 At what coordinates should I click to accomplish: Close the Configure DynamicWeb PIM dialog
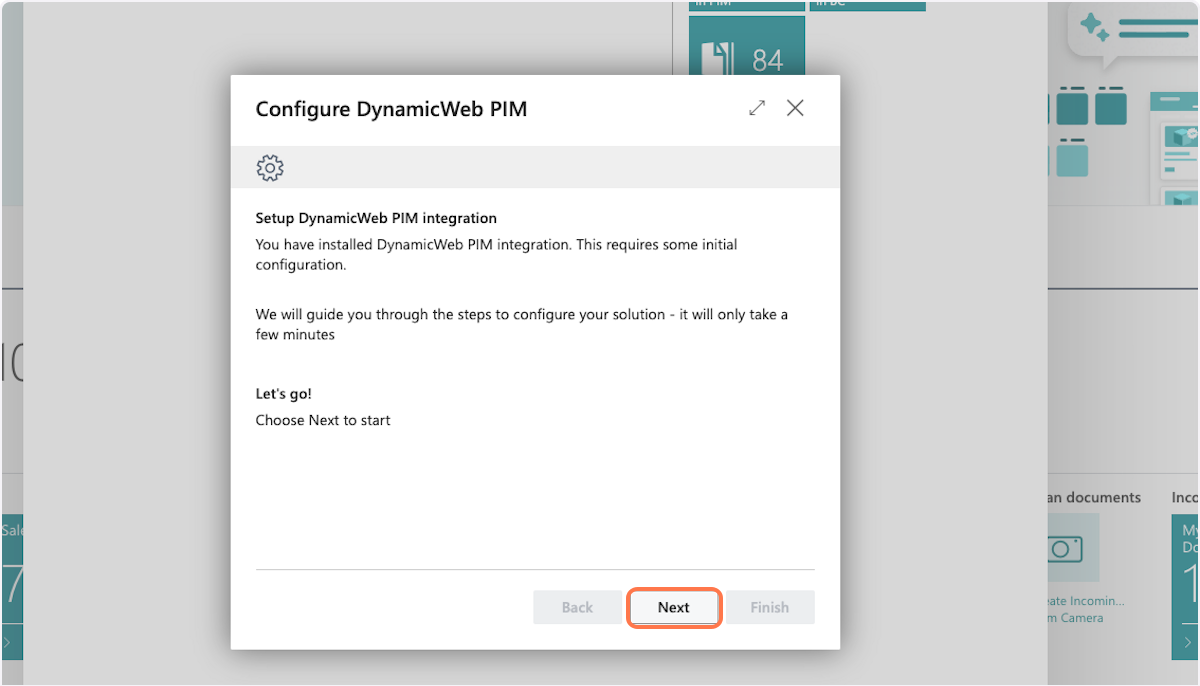pyautogui.click(x=795, y=108)
